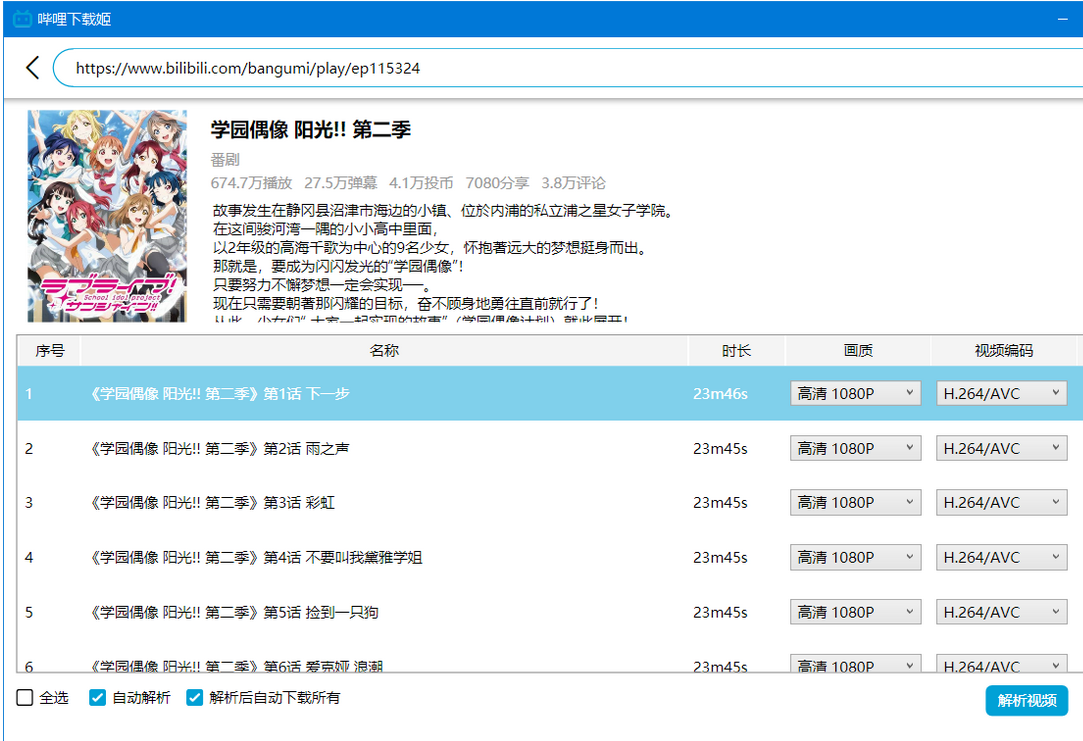Click the 674.7万播放 stat
Image resolution: width=1083 pixels, height=741 pixels.
(x=251, y=183)
